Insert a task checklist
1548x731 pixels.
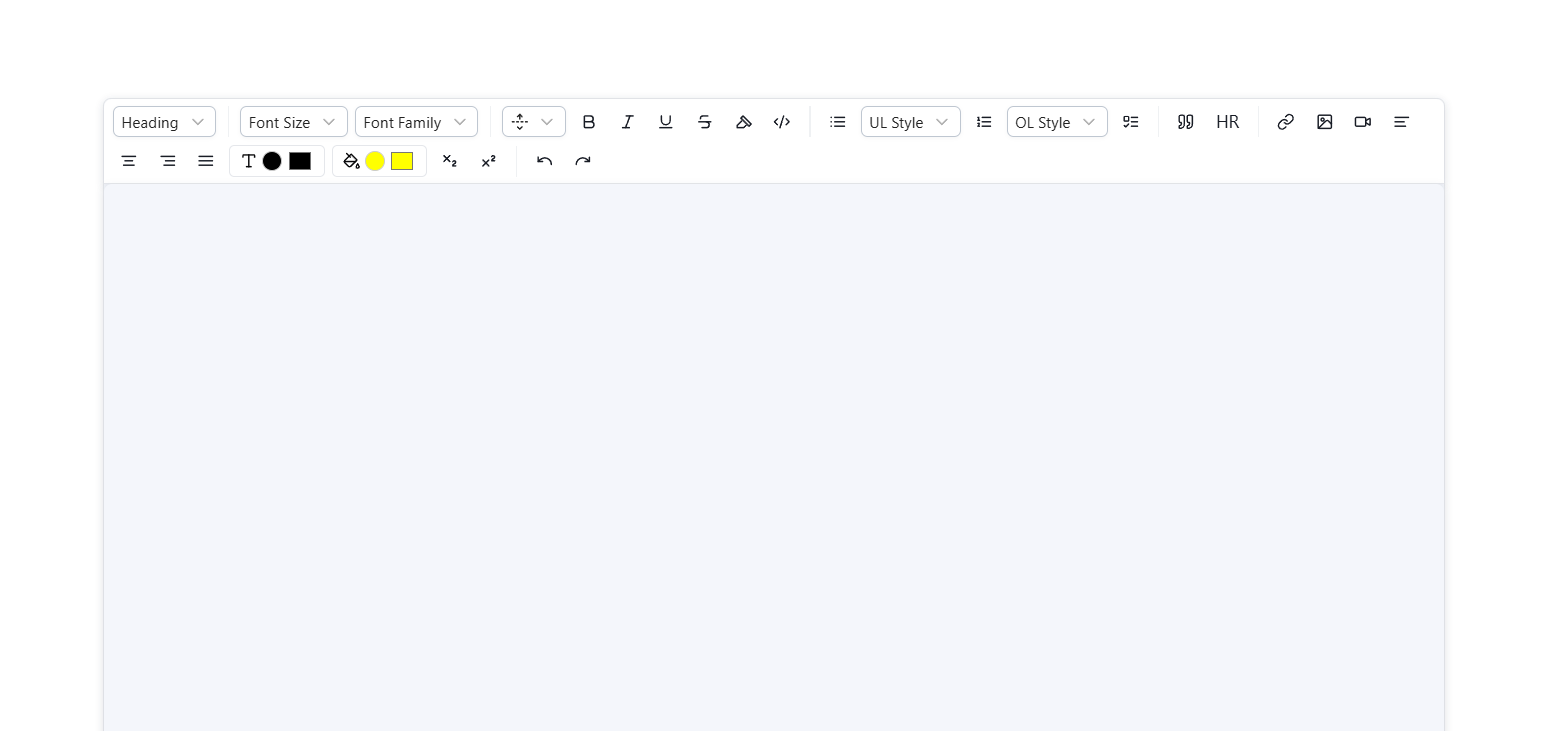point(1130,121)
